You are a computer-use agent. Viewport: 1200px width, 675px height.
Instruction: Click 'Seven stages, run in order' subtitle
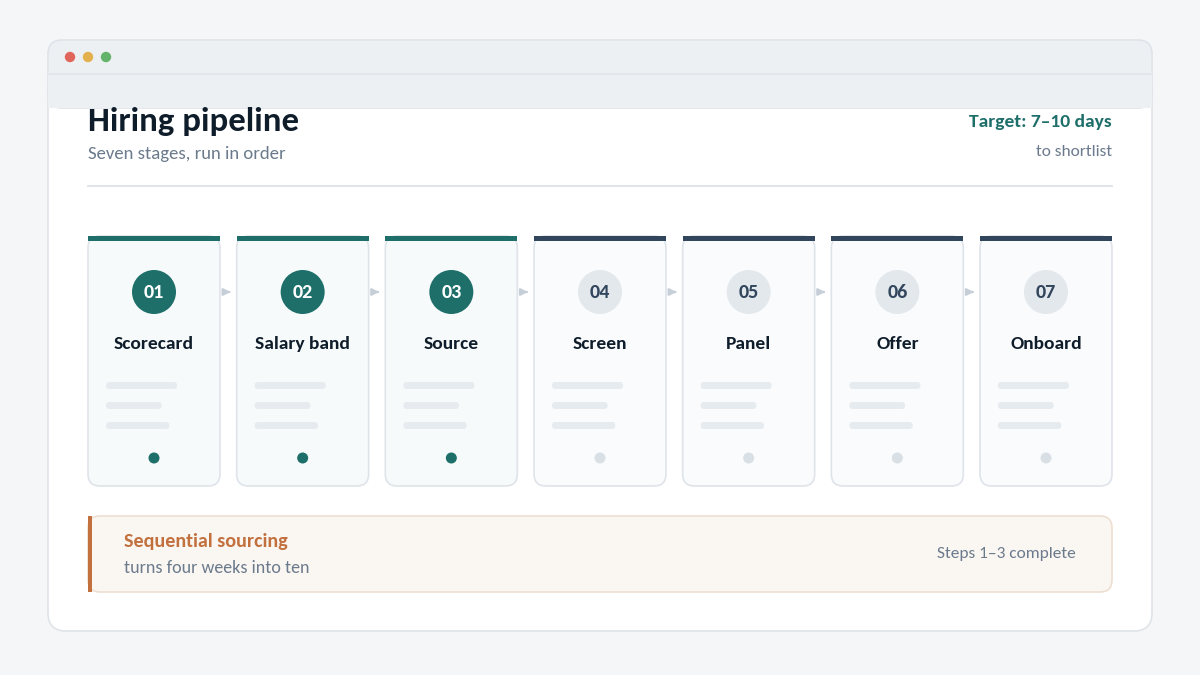186,153
